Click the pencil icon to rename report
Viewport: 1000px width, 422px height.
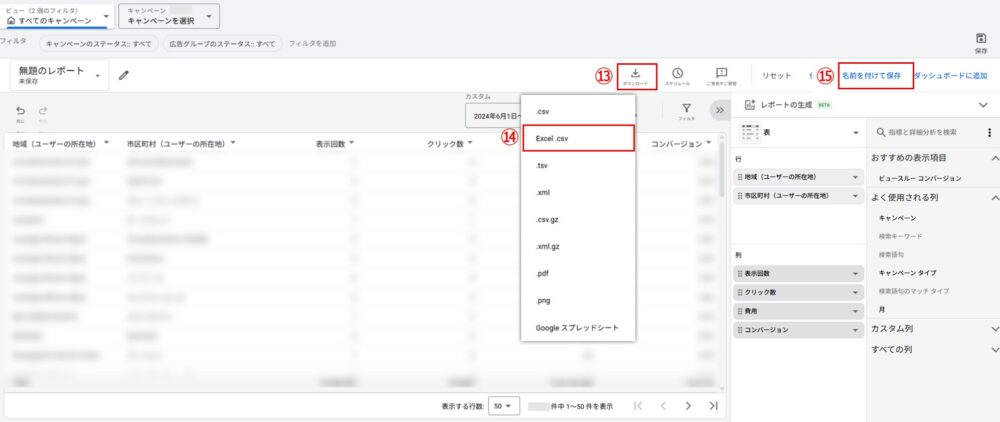point(124,75)
